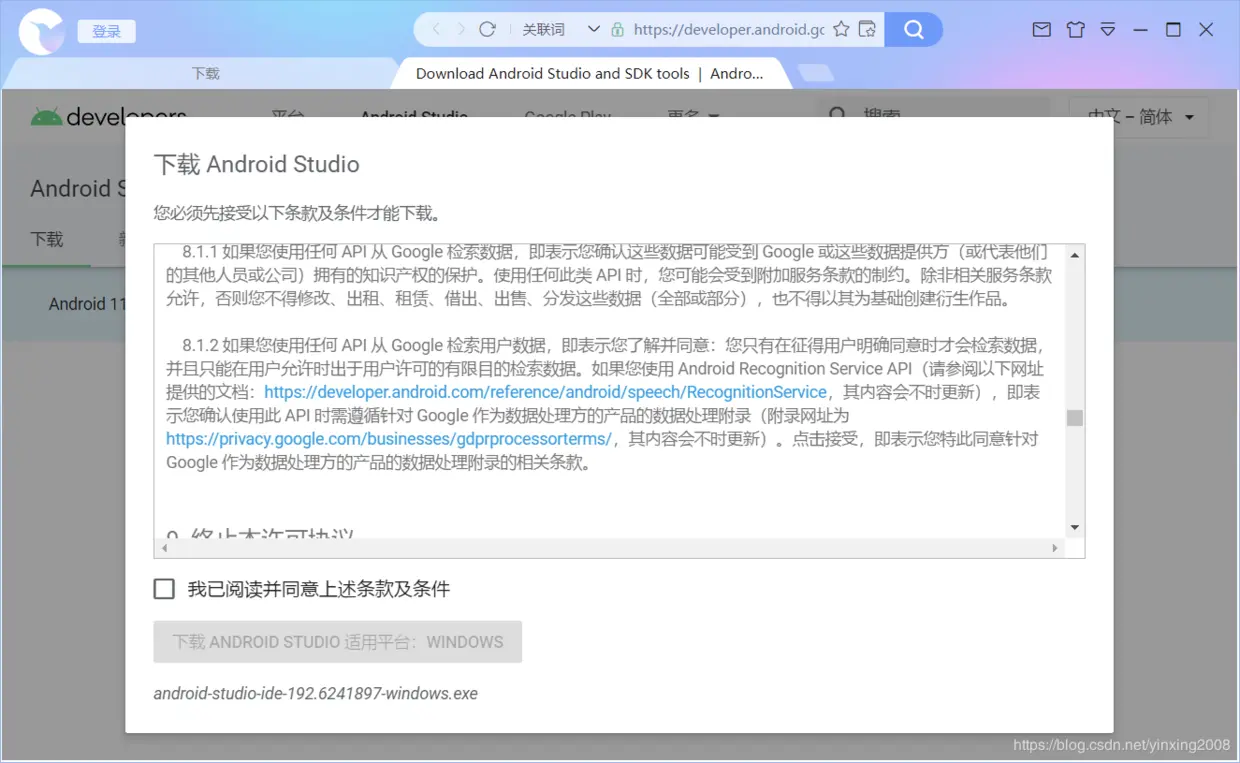Click the 登录 login button
The image size is (1240, 763).
coord(106,32)
